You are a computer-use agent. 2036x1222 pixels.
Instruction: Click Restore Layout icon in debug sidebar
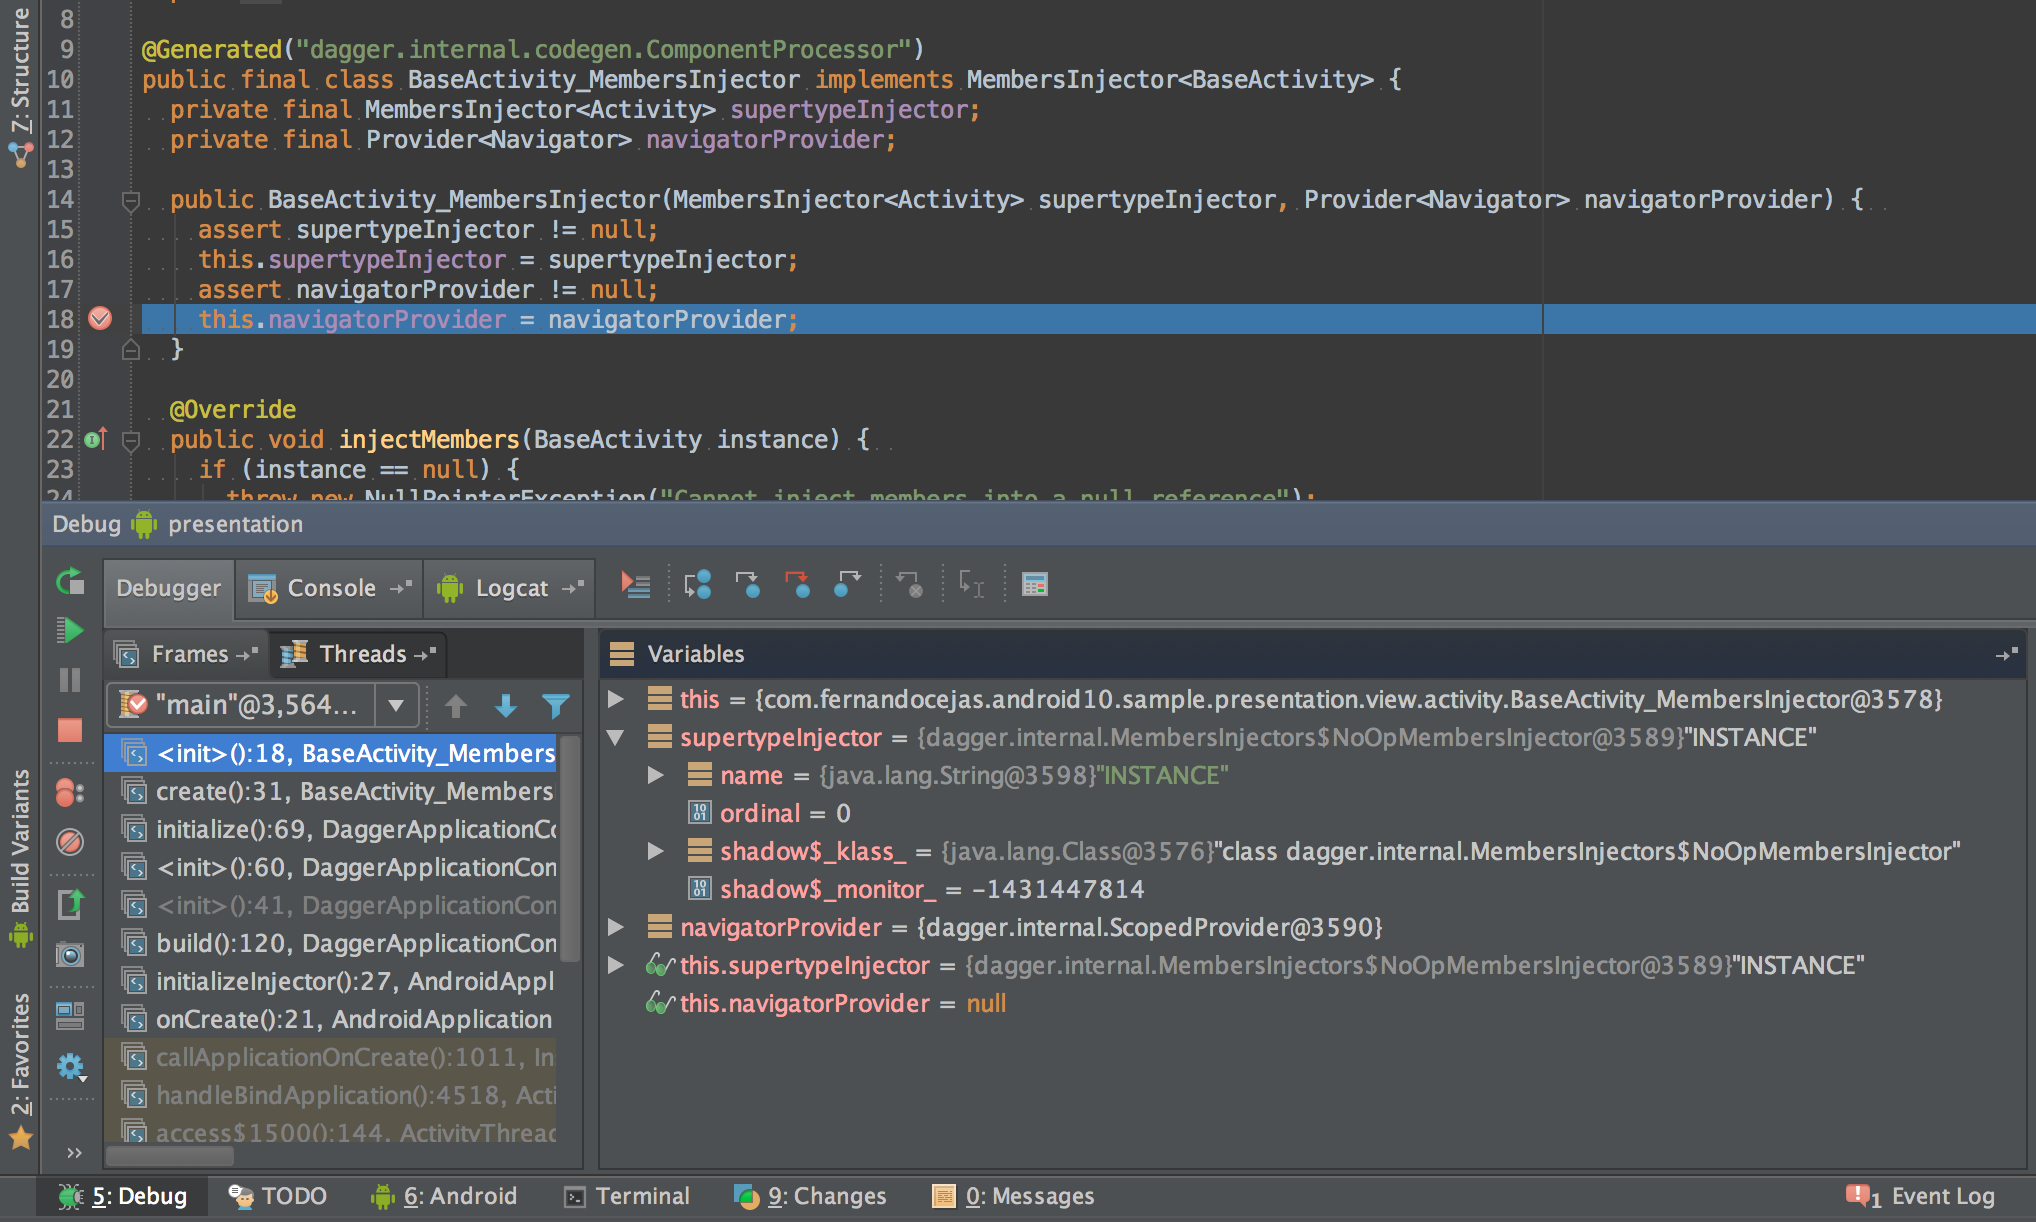(x=70, y=1016)
